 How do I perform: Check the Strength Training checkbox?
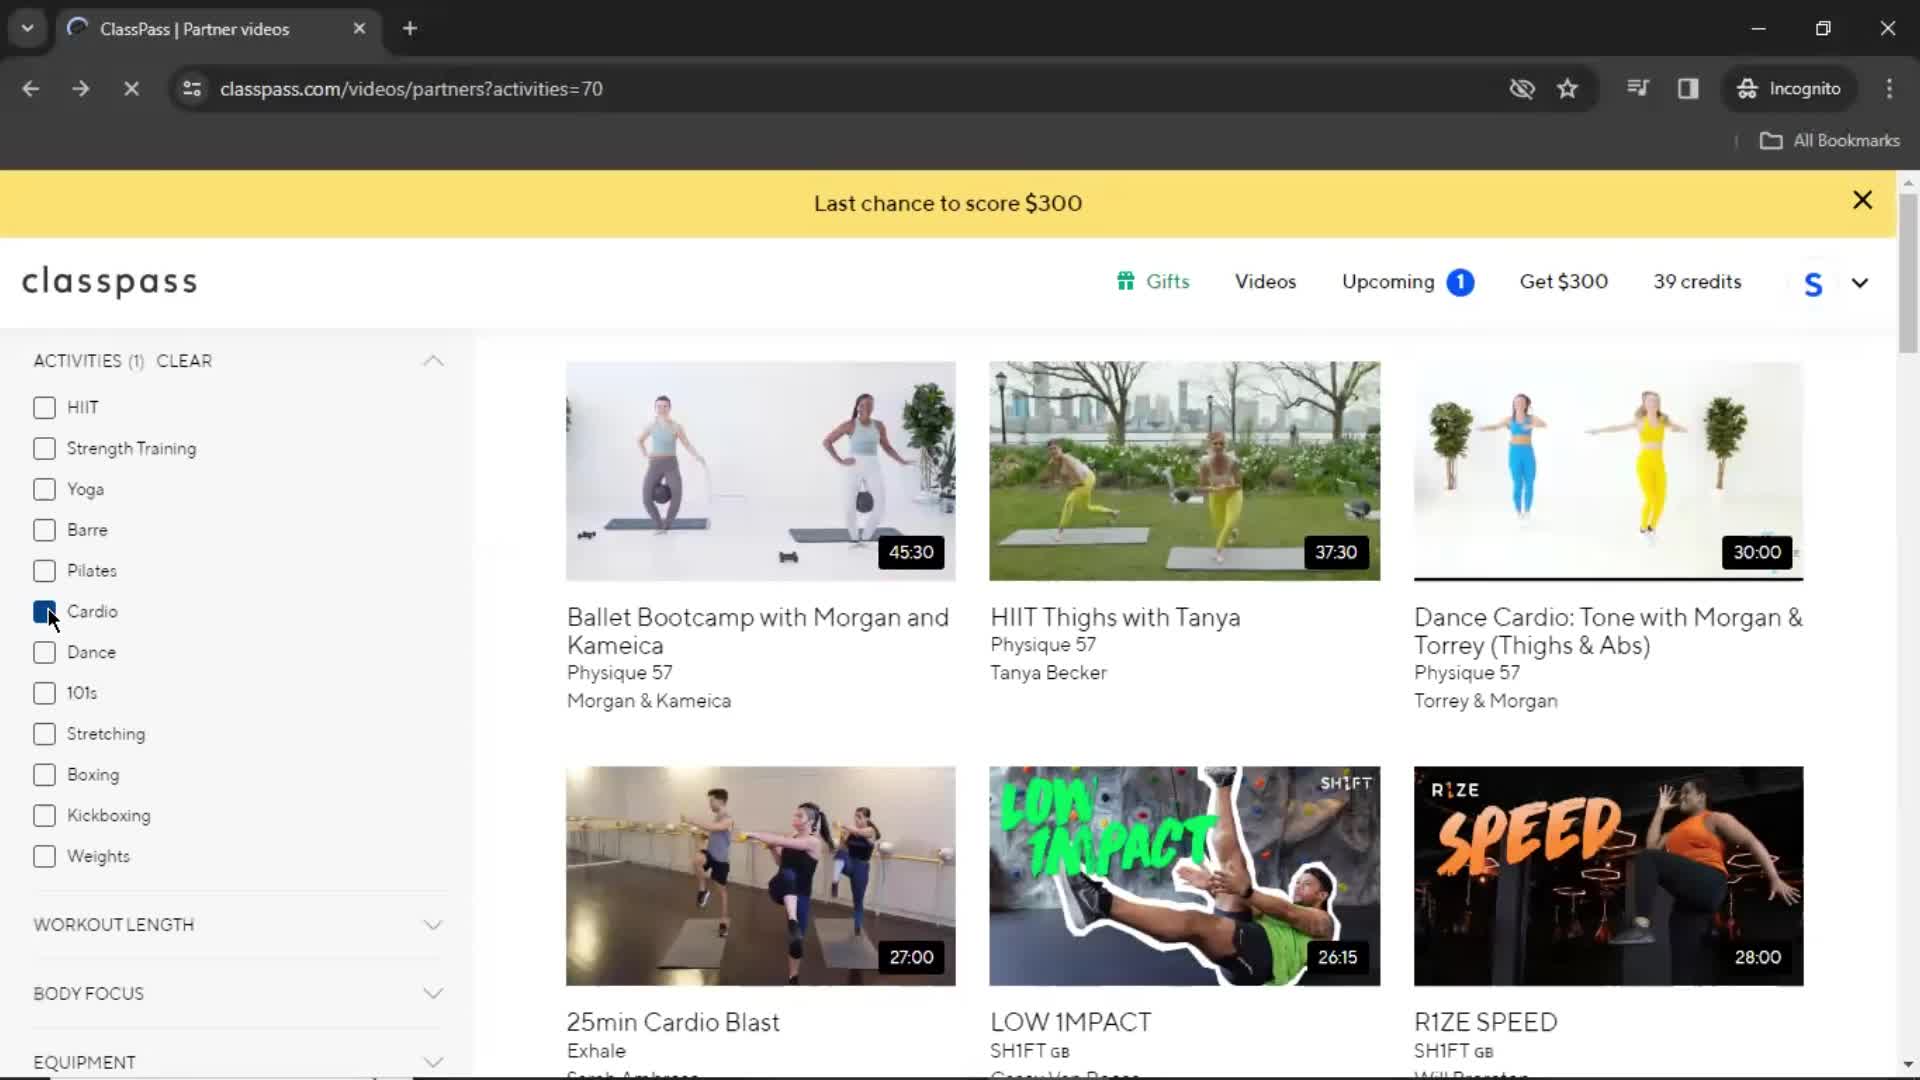(x=44, y=449)
